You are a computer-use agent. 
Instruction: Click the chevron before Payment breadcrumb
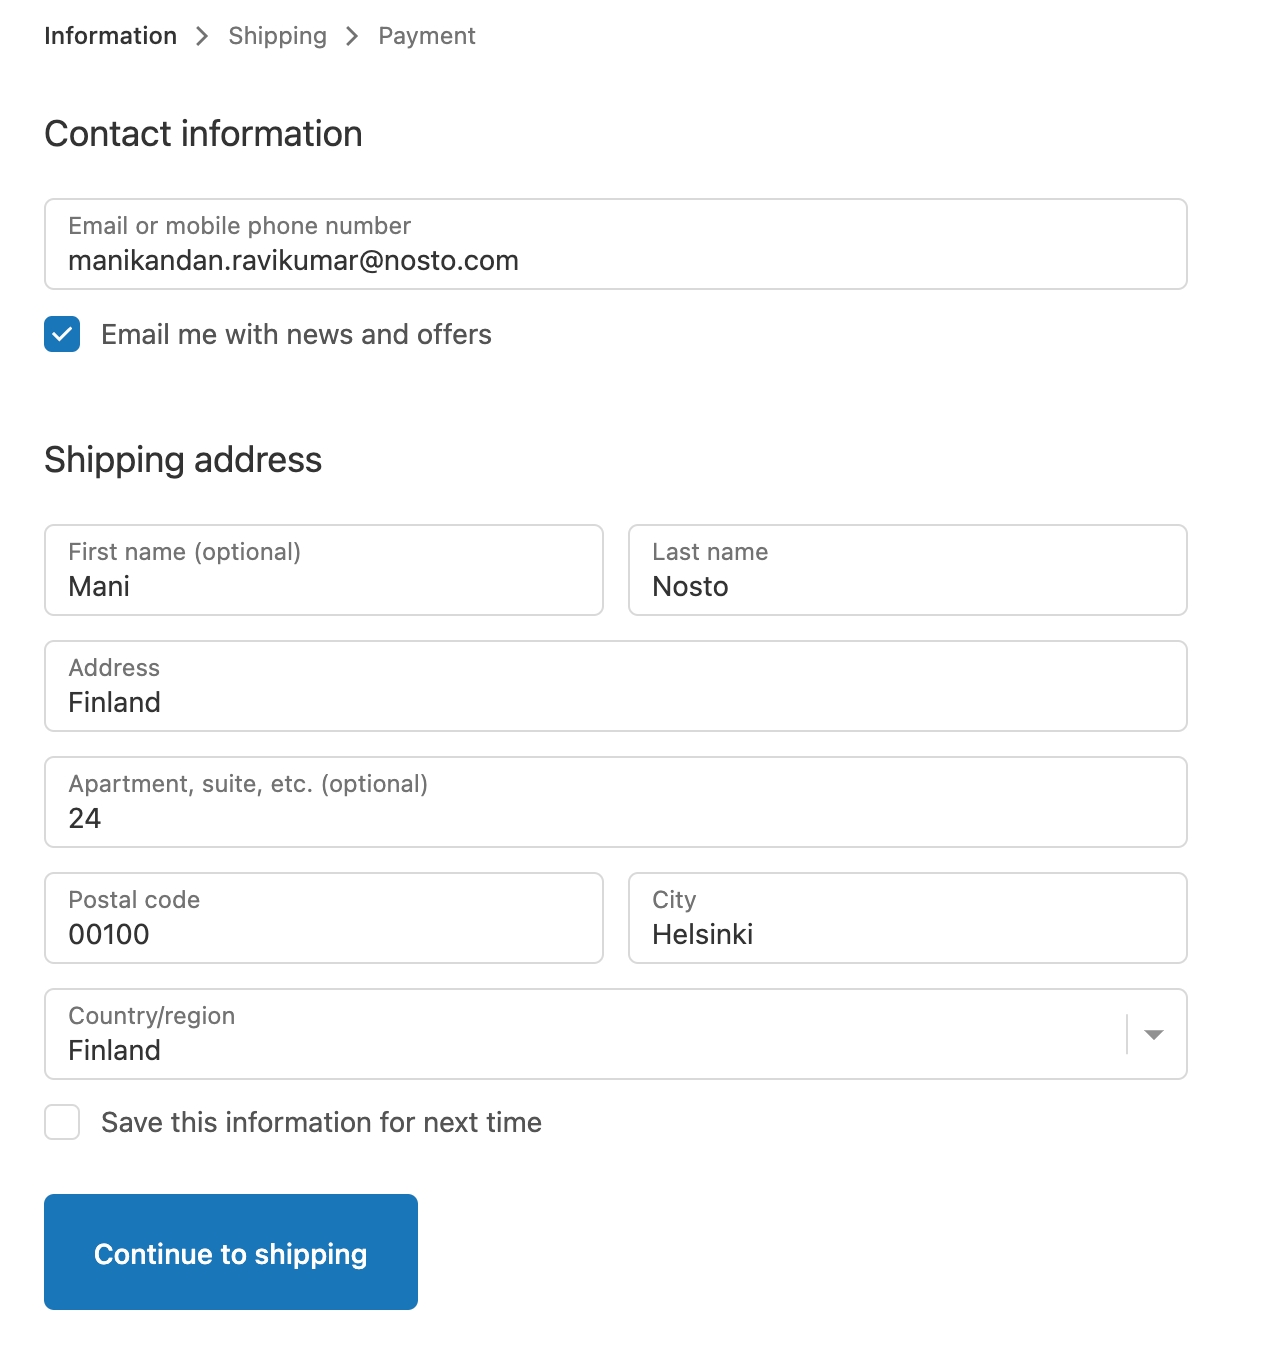pyautogui.click(x=352, y=36)
